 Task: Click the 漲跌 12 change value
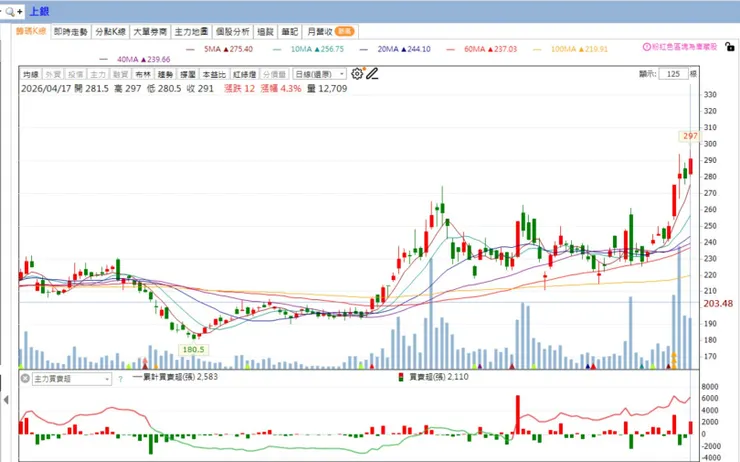pos(239,89)
